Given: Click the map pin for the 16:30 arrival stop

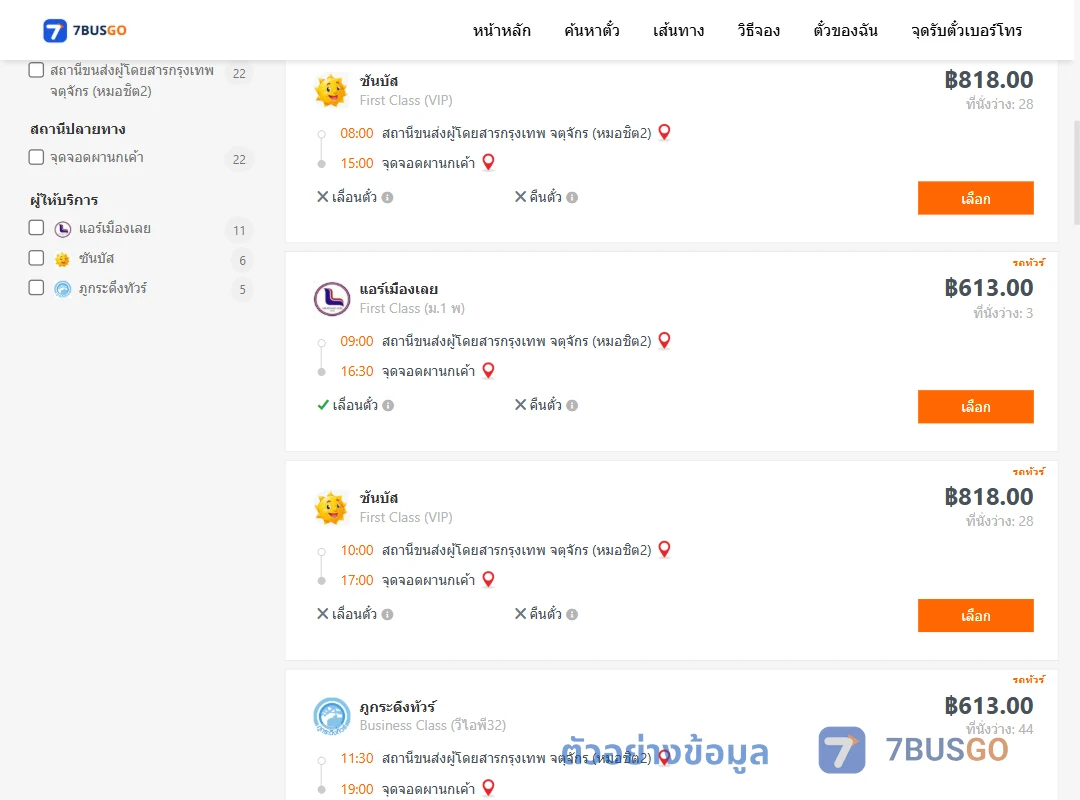Looking at the screenshot, I should tap(488, 371).
